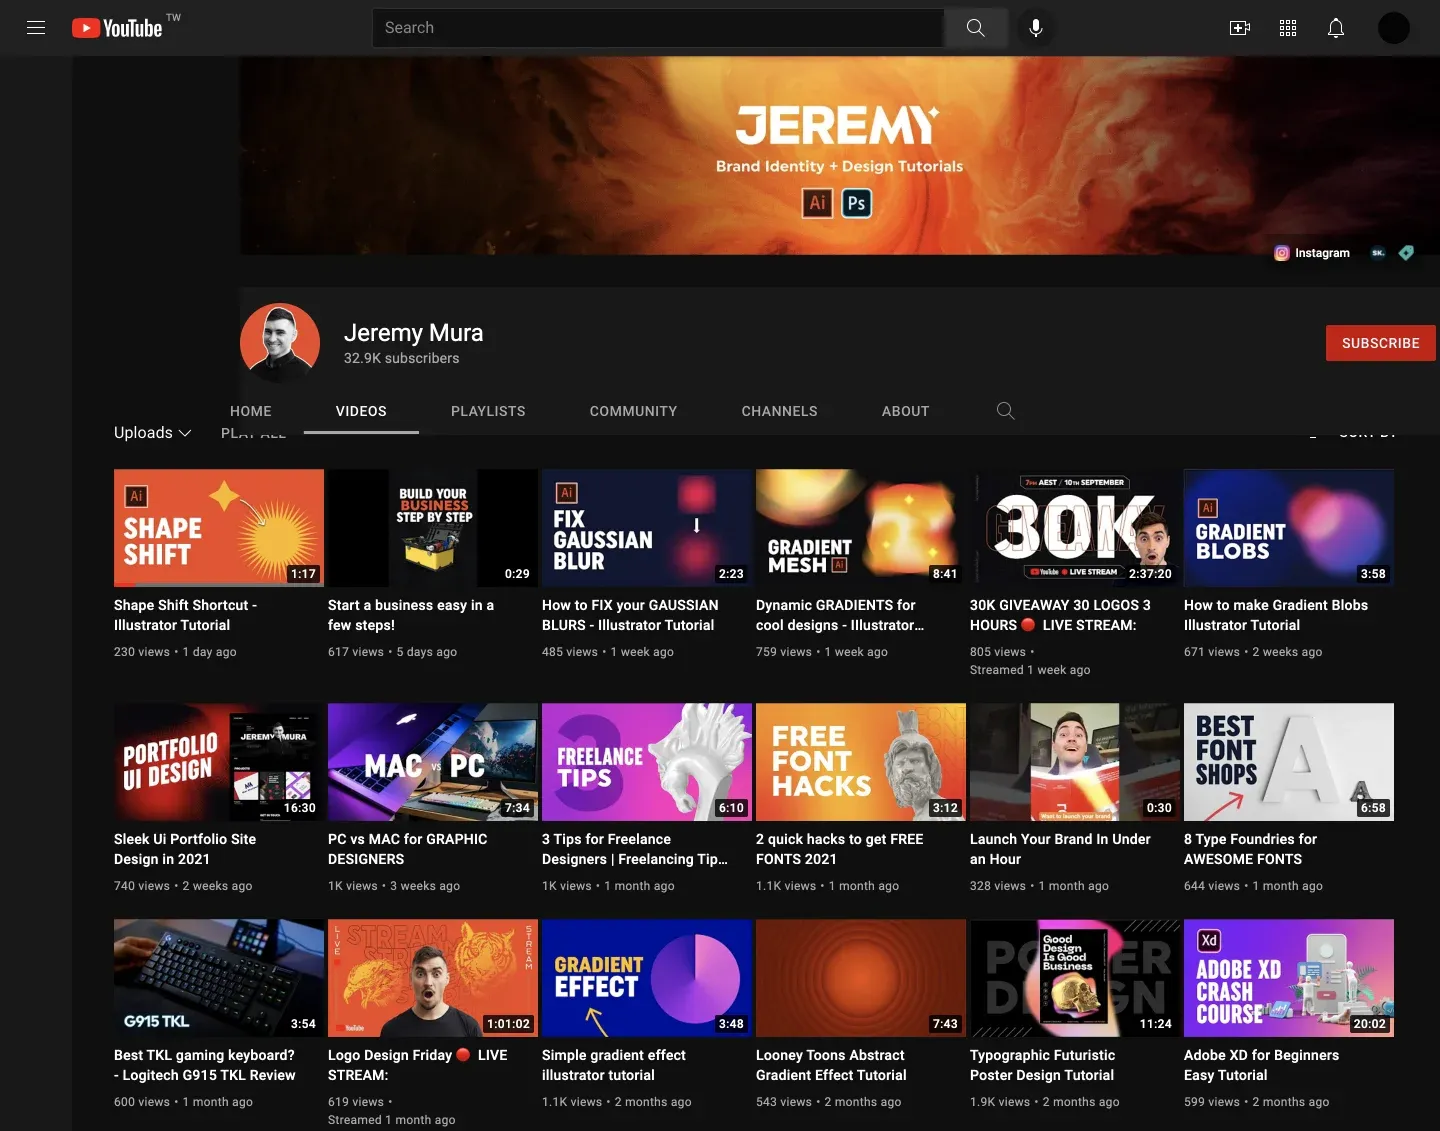Click the green tag banner link icon

(1406, 253)
